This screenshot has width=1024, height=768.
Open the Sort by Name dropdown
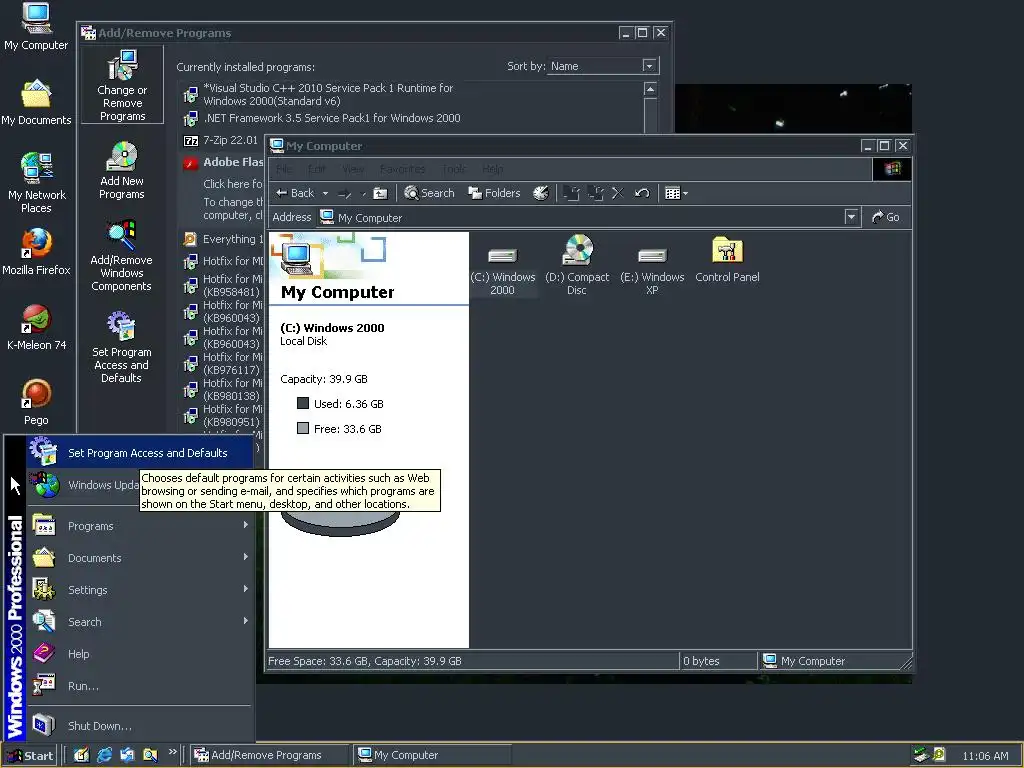[648, 65]
